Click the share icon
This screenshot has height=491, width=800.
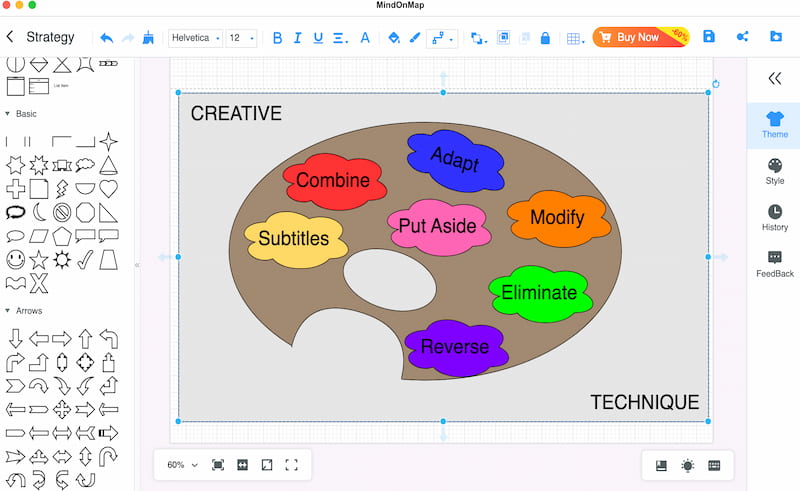point(742,36)
